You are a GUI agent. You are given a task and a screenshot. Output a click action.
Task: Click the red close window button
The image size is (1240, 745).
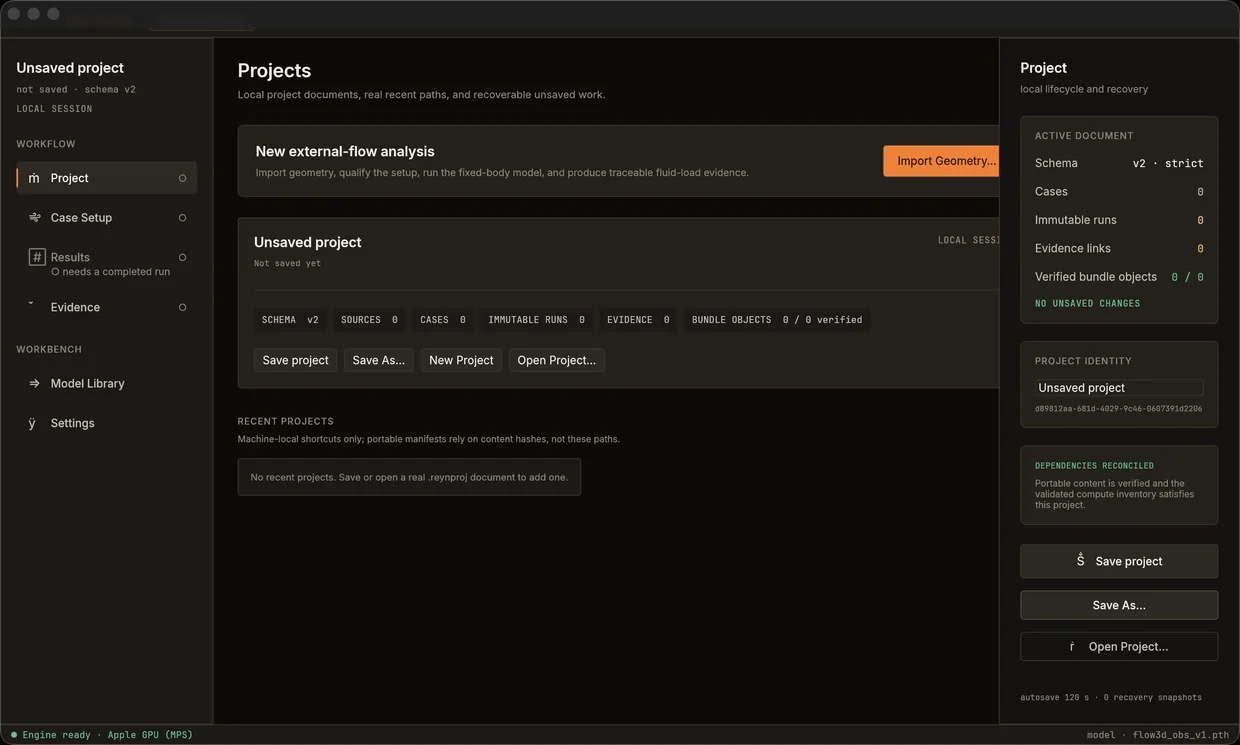pos(14,14)
